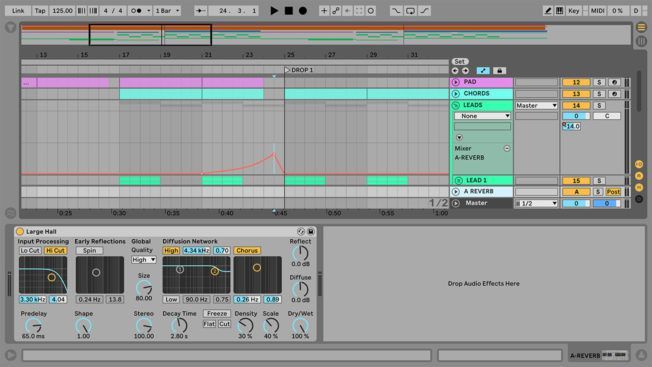This screenshot has height=367, width=652.
Task: Click the LEADS automation lane fold arrow
Action: (x=459, y=137)
